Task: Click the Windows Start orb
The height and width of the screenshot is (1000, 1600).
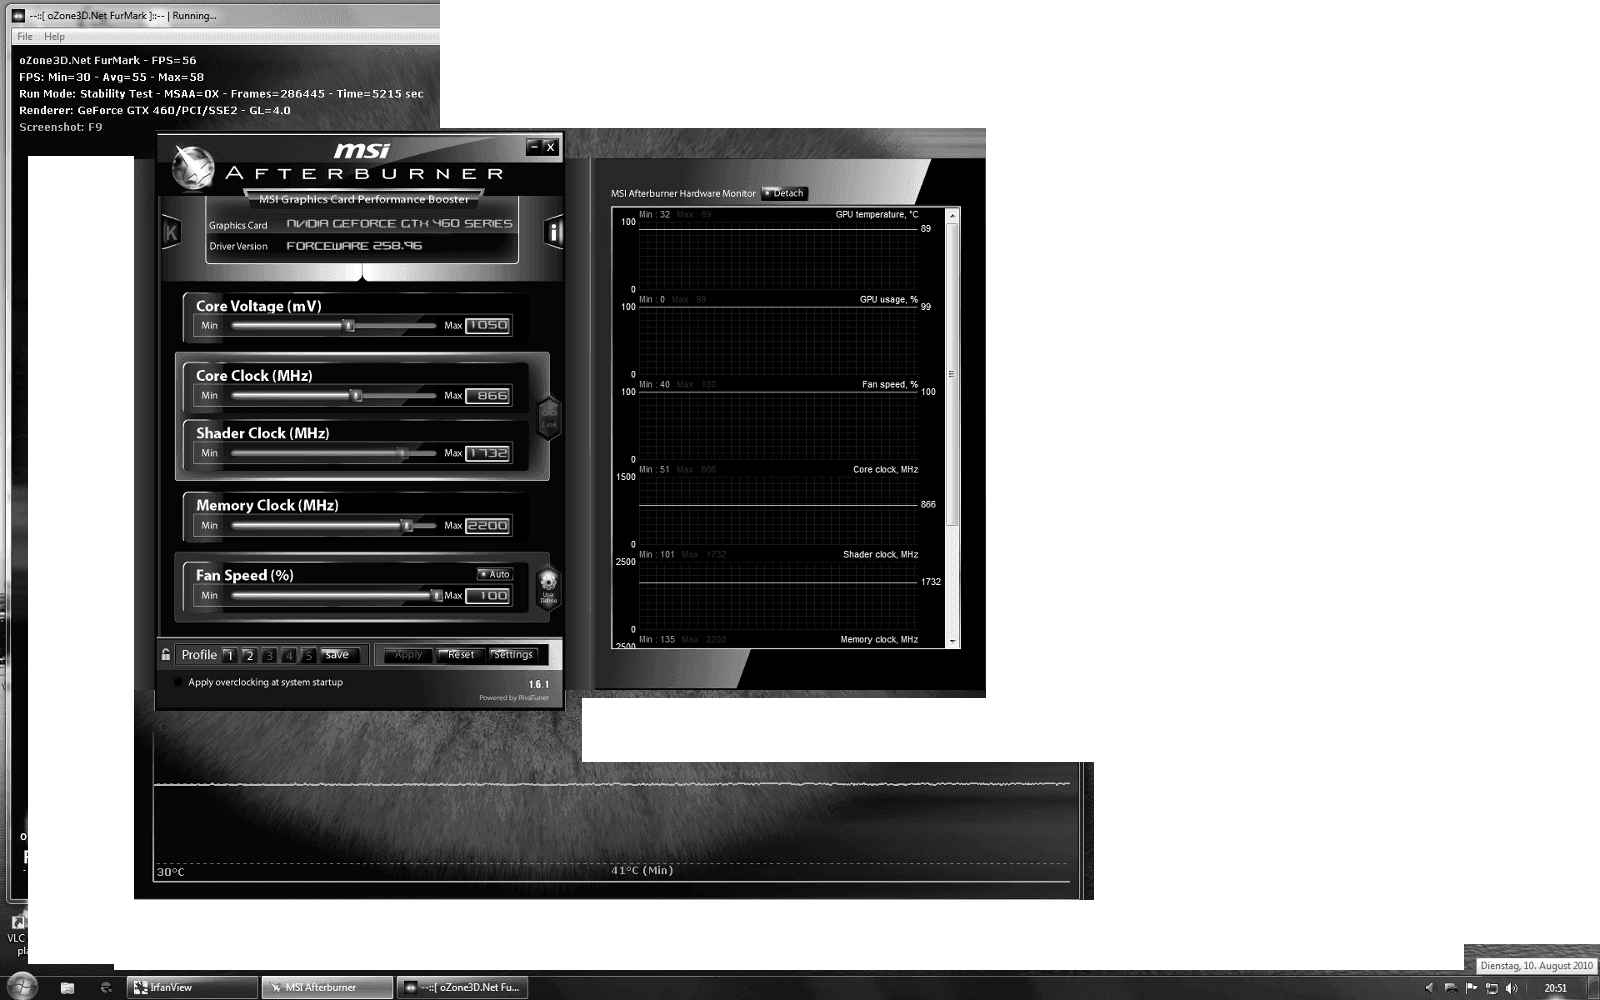Action: pos(22,986)
